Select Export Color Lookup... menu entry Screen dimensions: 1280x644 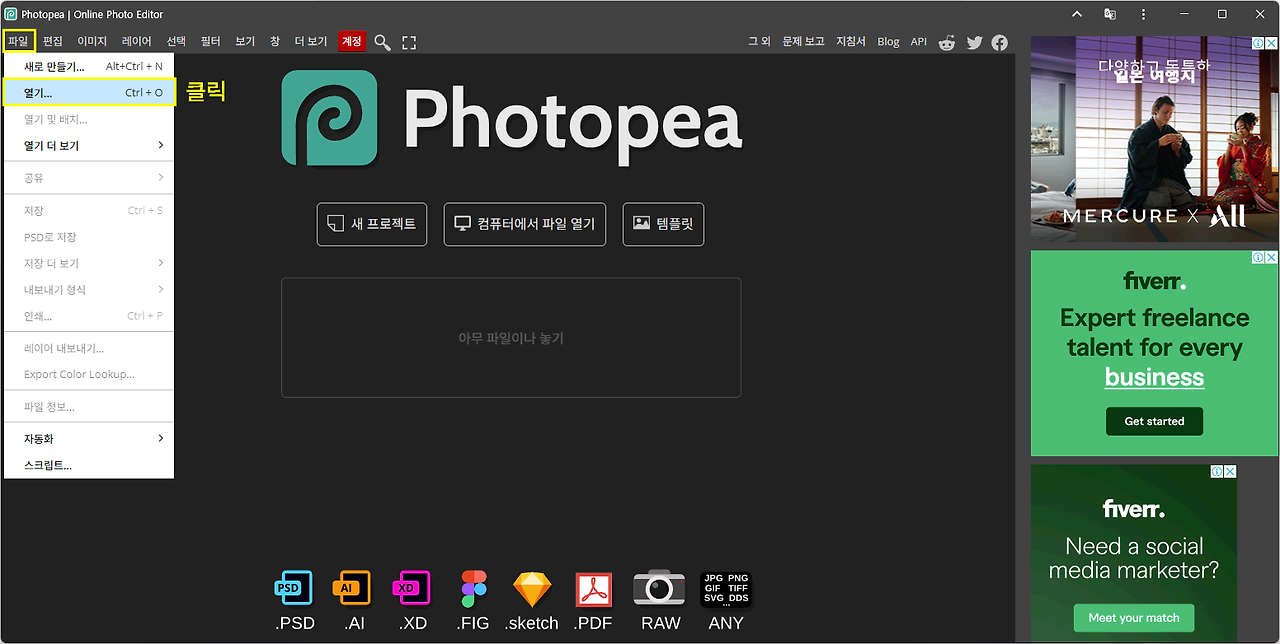(90, 374)
